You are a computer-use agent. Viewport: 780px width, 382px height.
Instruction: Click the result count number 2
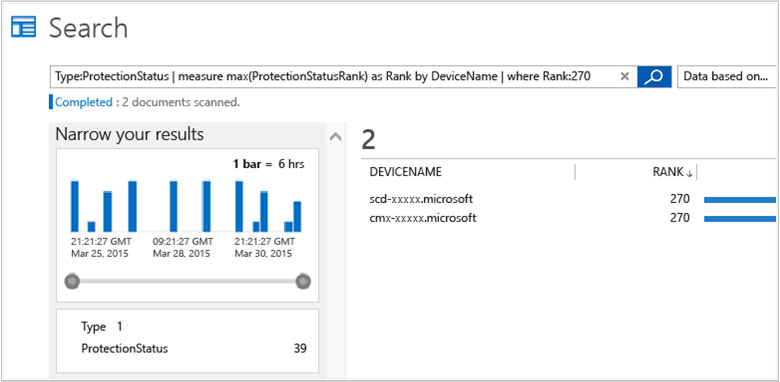click(368, 140)
